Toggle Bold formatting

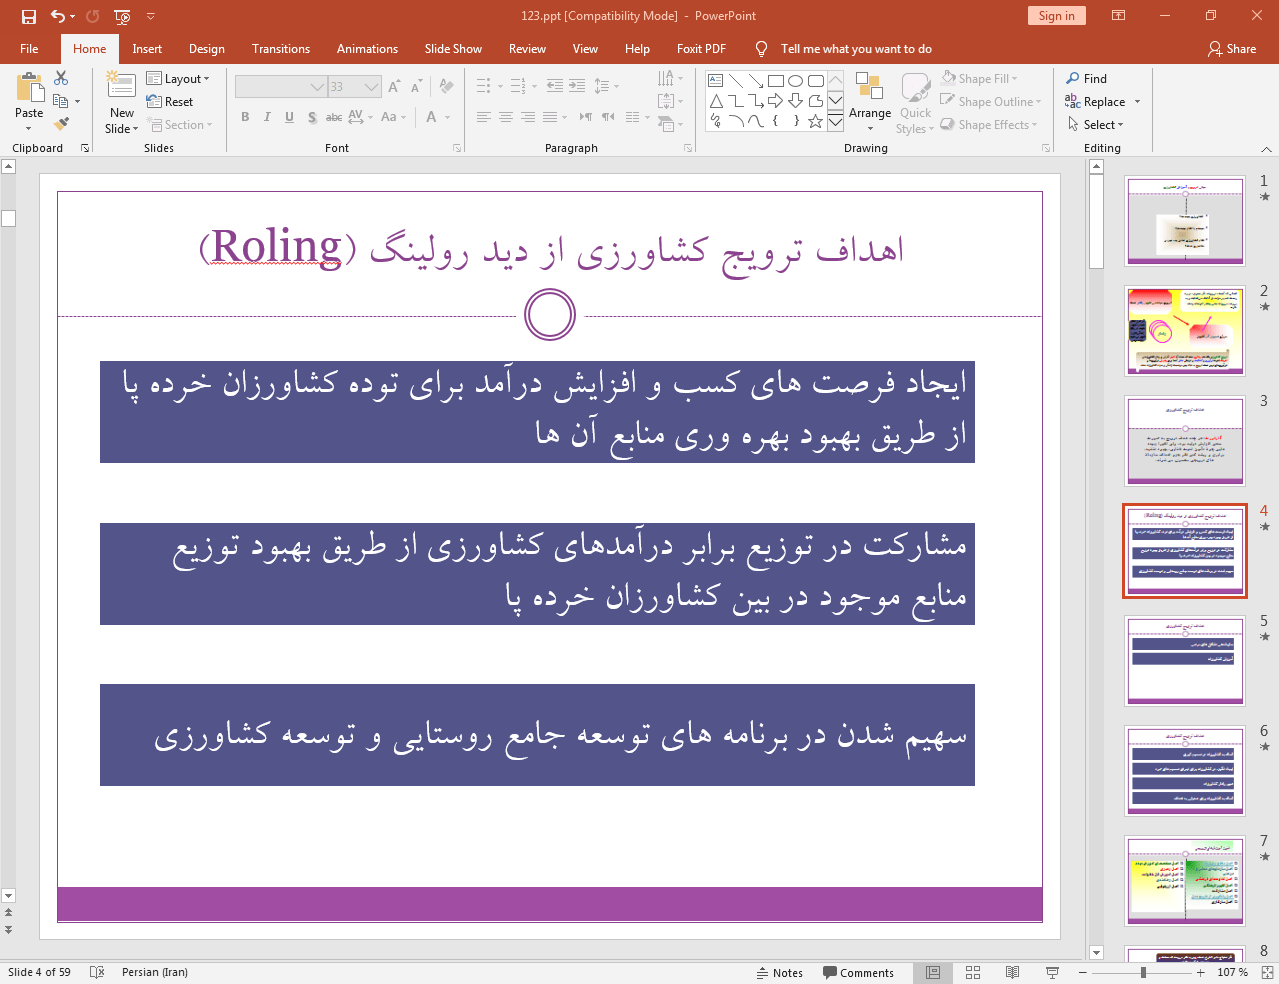(245, 117)
